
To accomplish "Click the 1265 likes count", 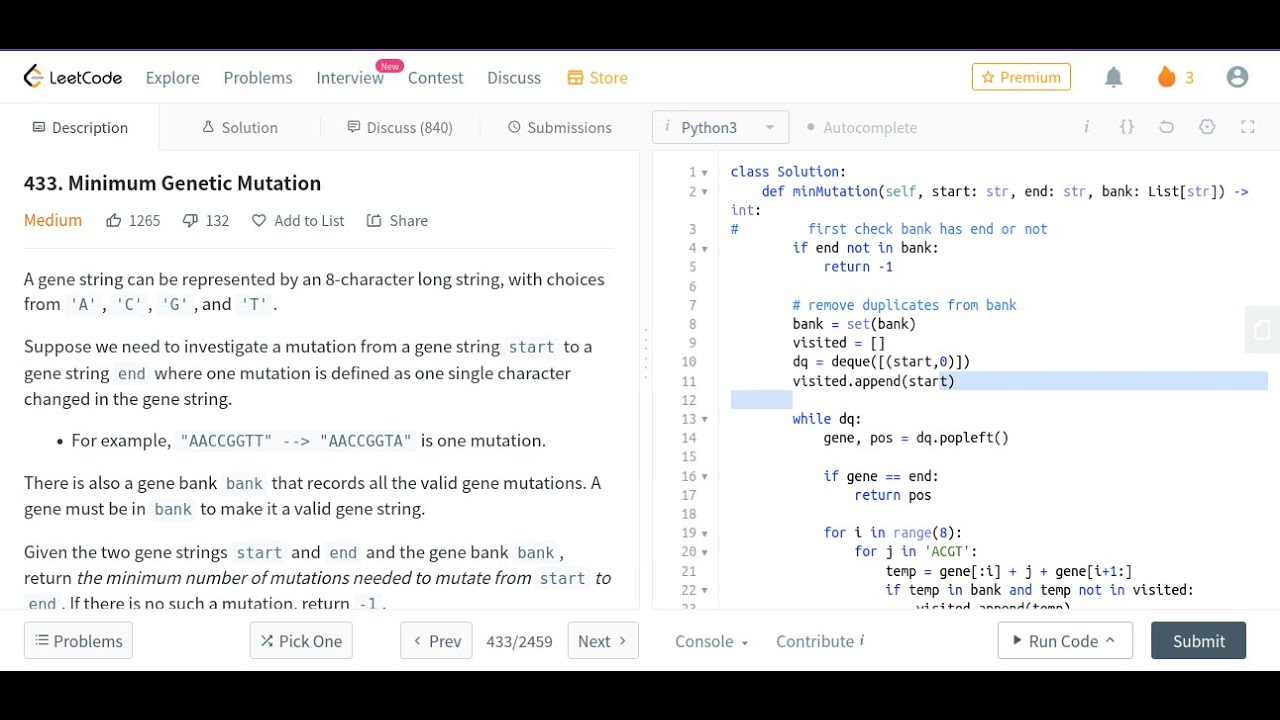I will tap(145, 220).
